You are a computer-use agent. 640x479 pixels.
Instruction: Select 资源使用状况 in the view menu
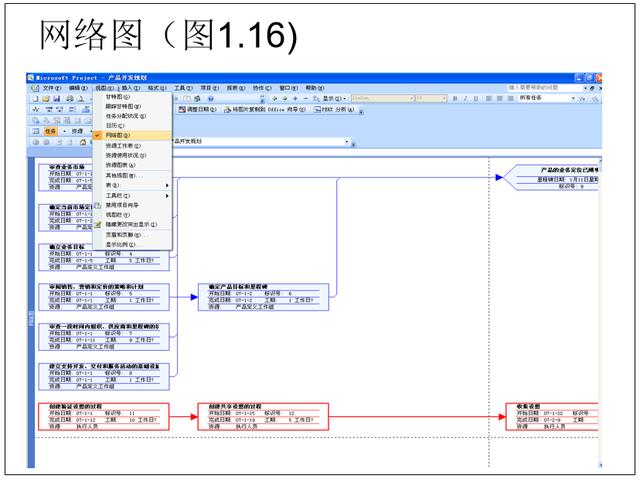coord(132,155)
